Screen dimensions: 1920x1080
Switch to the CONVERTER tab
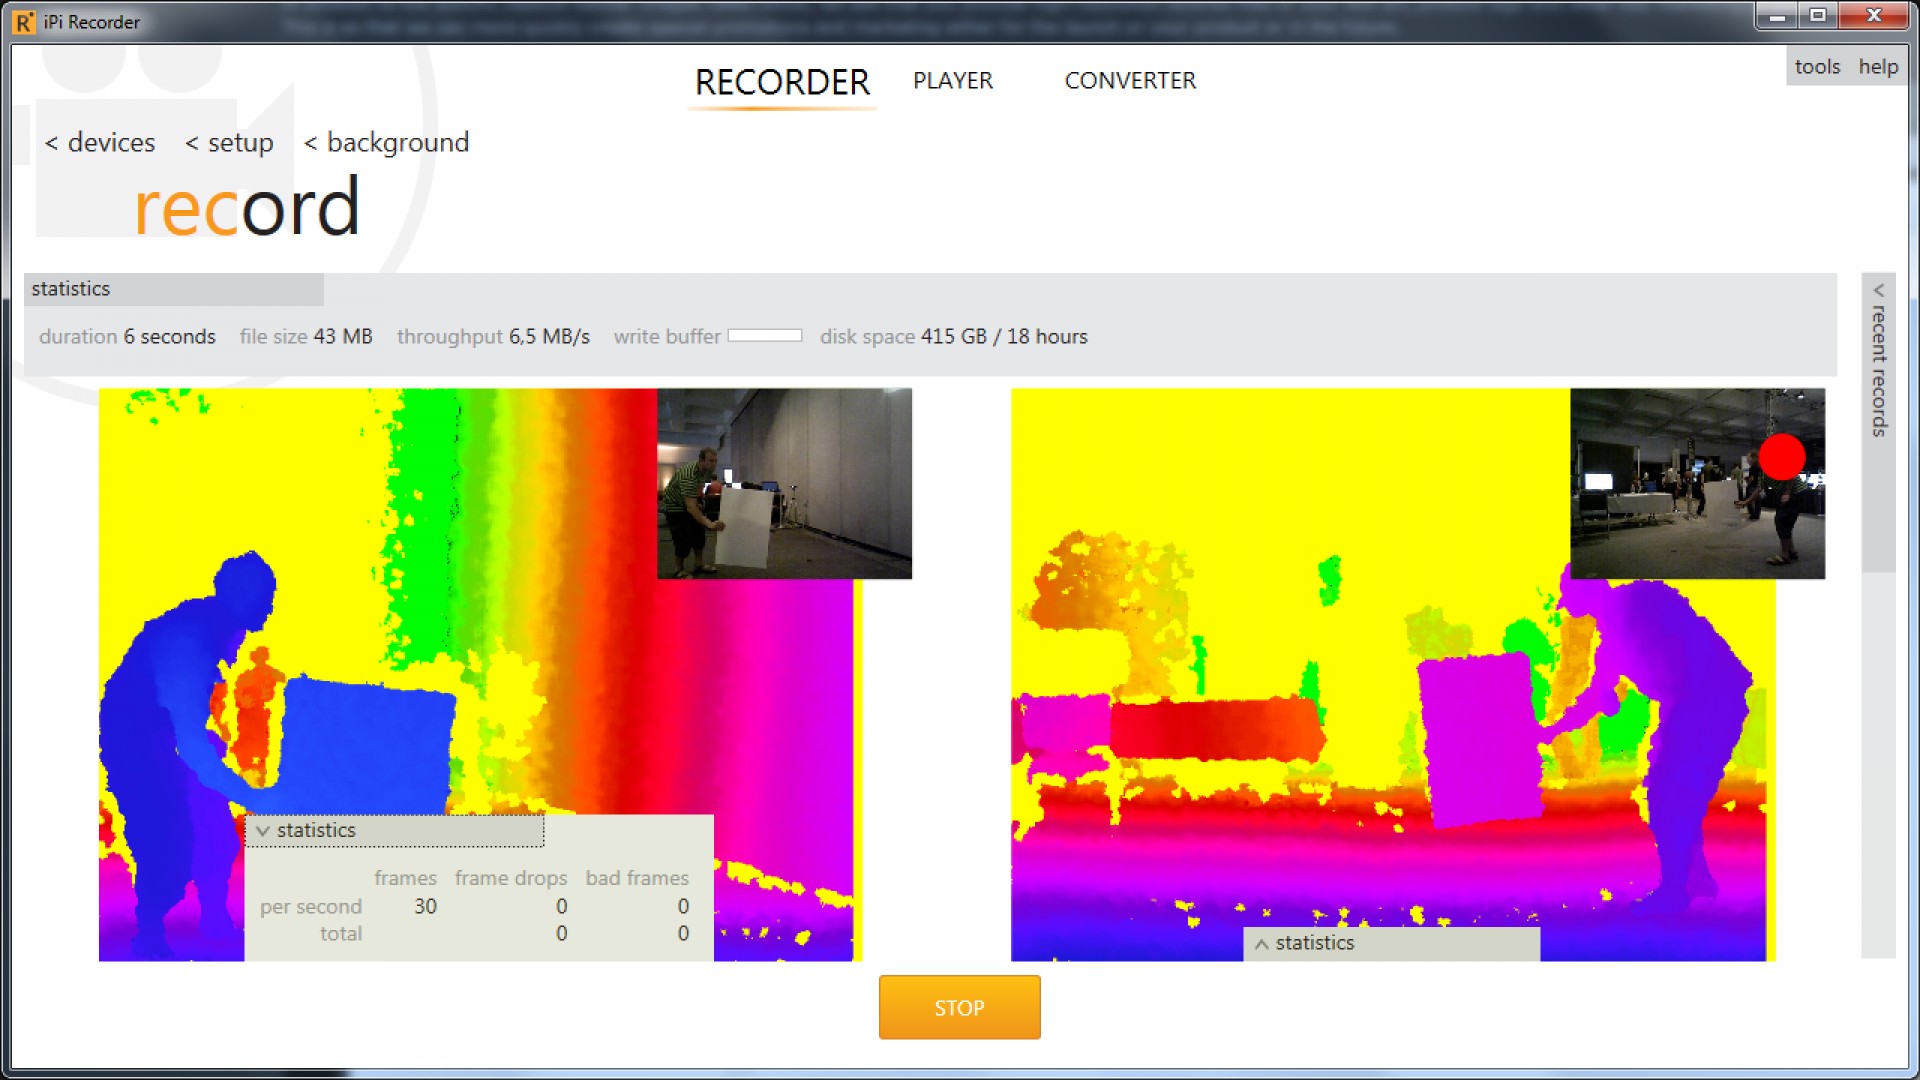[x=1131, y=81]
